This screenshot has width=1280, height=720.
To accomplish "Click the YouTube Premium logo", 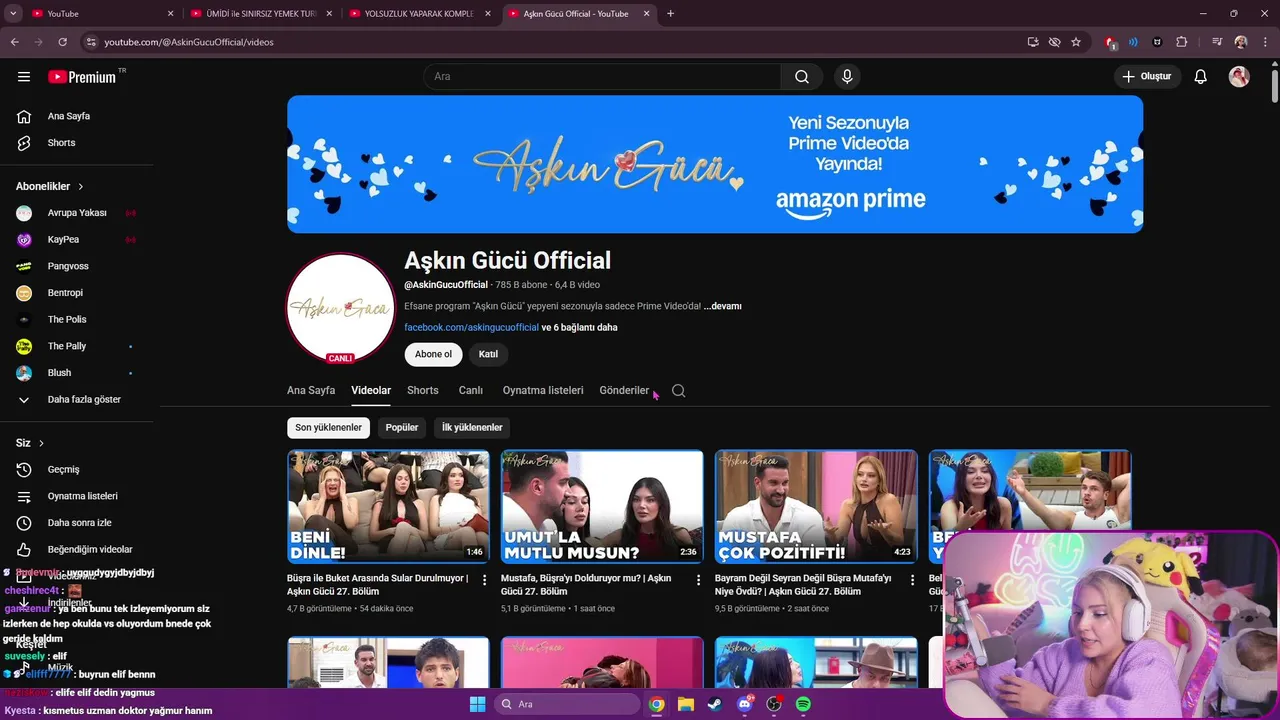I will (x=82, y=77).
